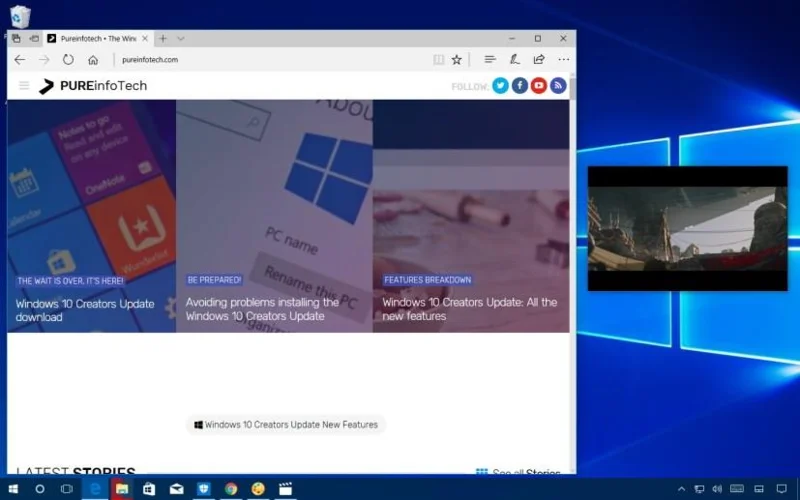This screenshot has height=500, width=800.
Task: Click the picture-in-picture video window
Action: click(687, 229)
